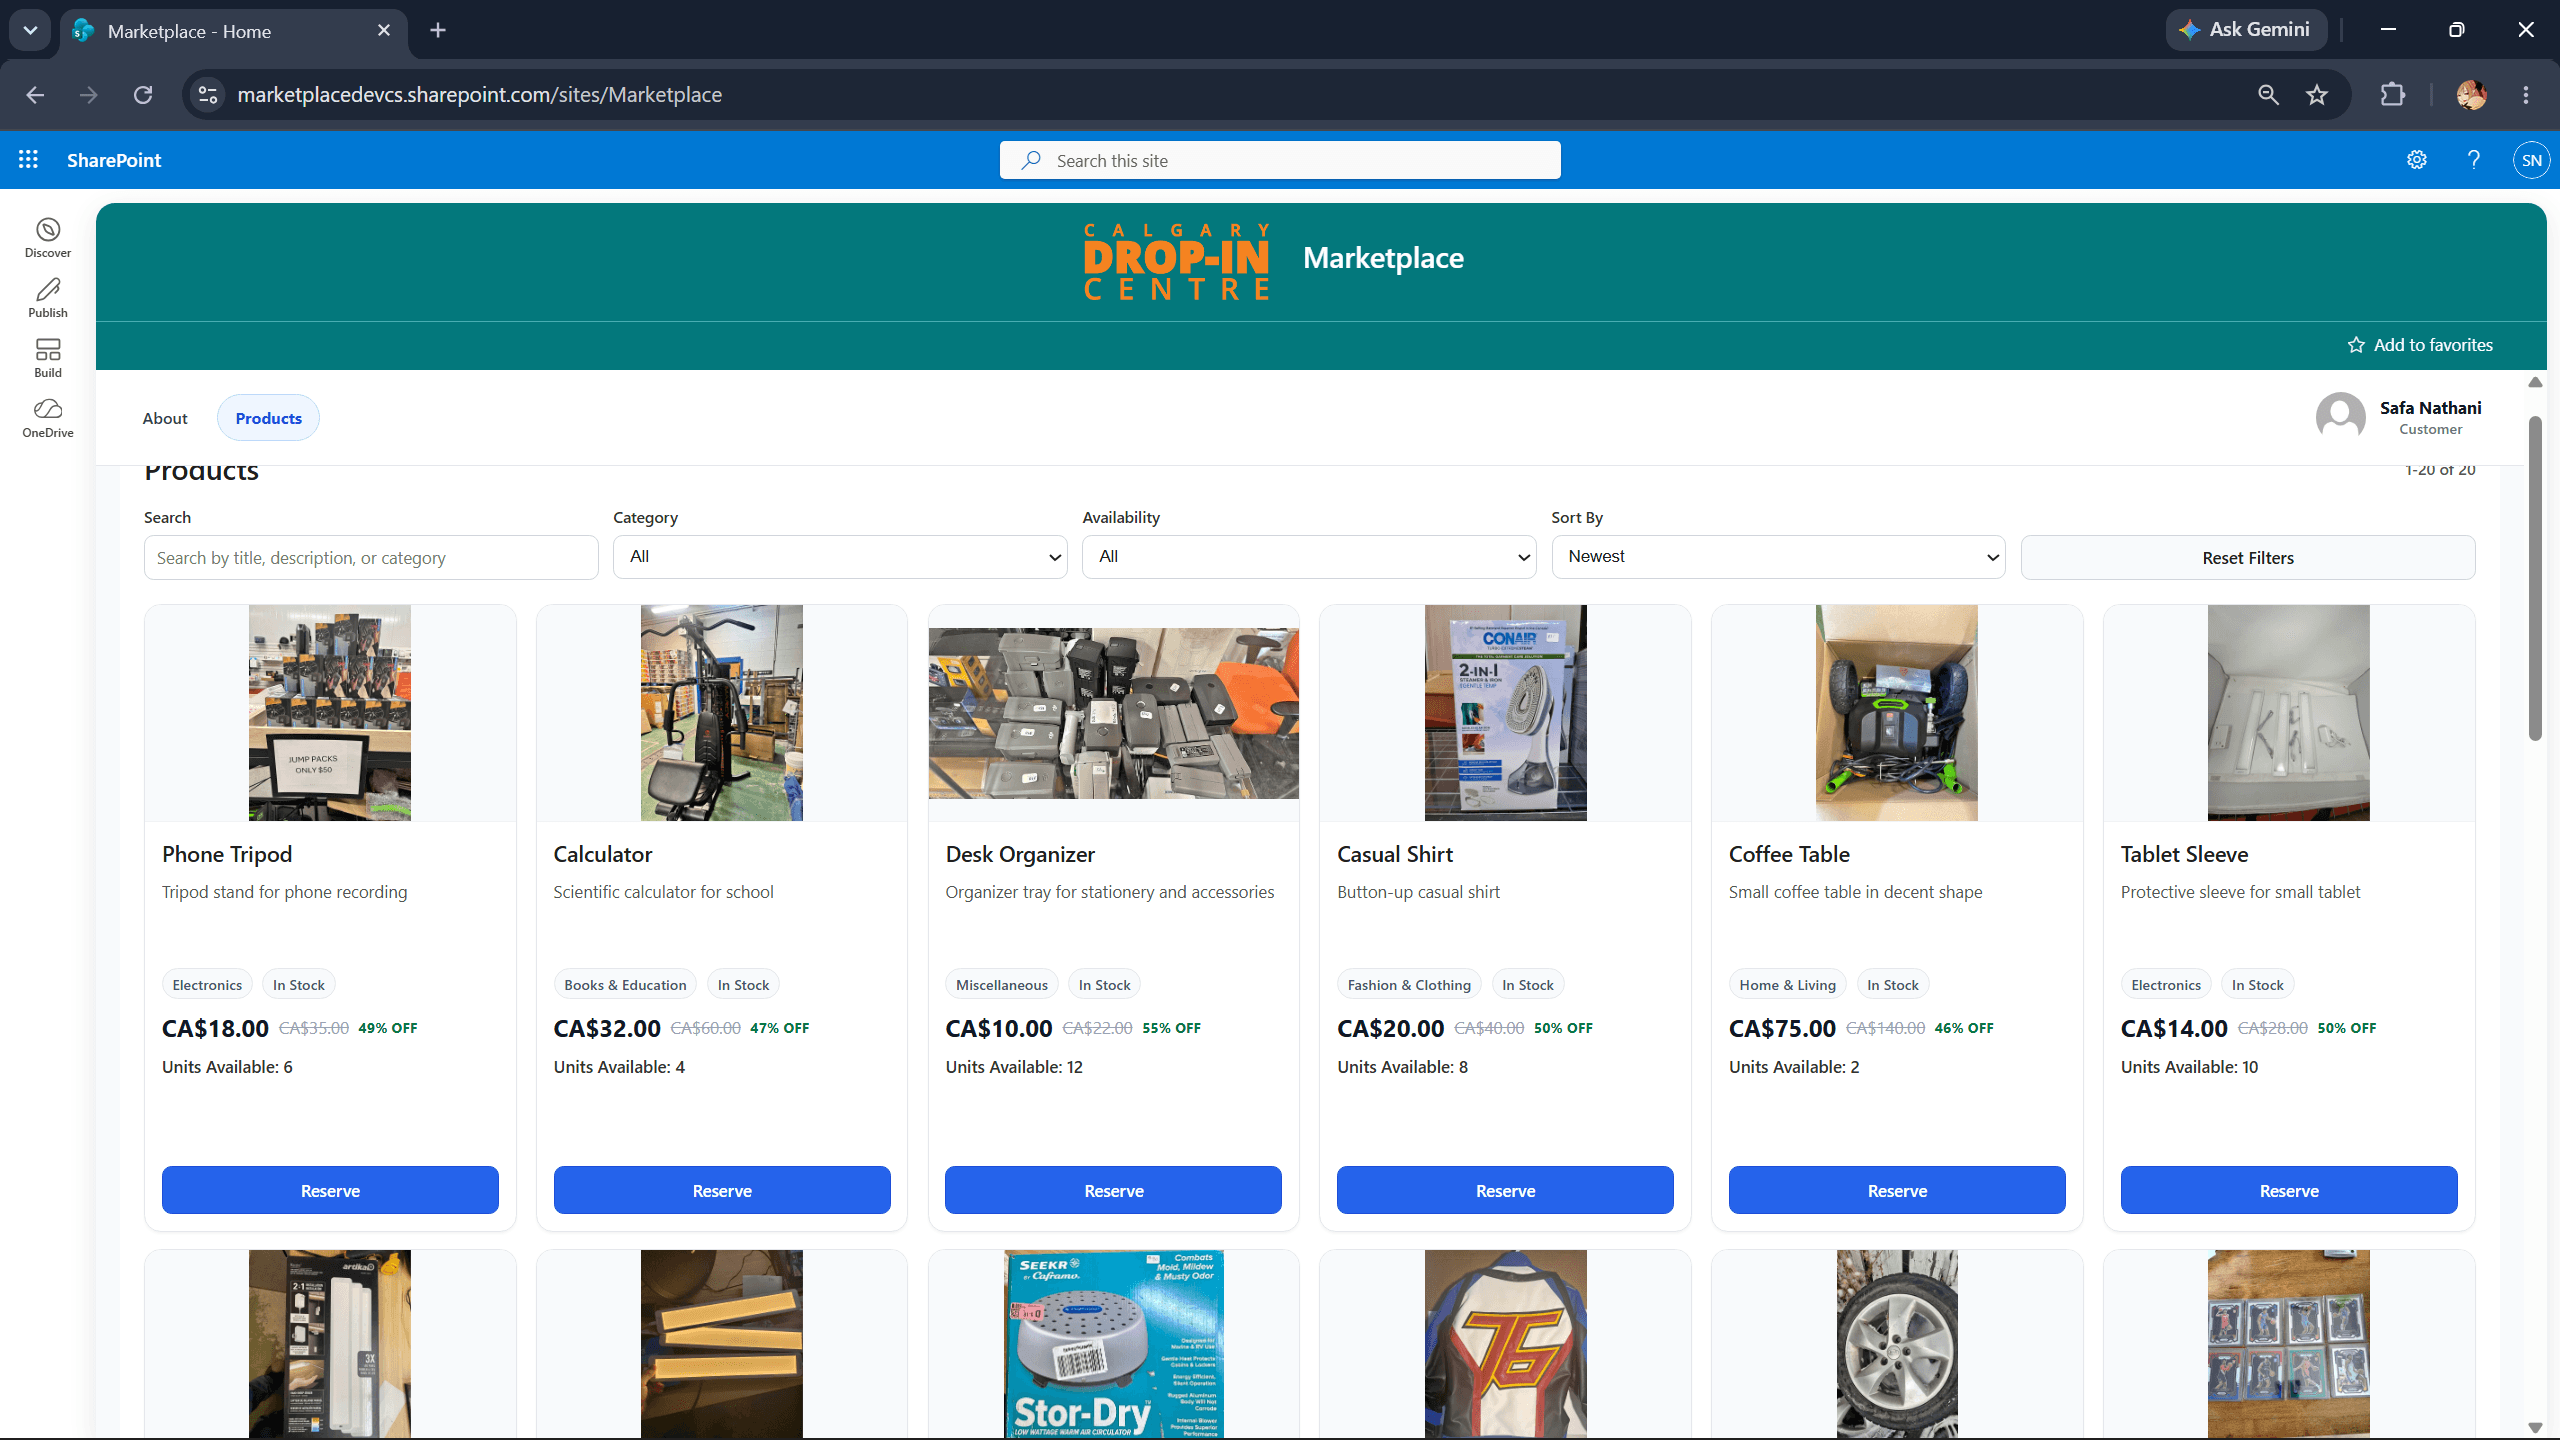2560x1440 pixels.
Task: Open the number 76 jacket image
Action: pyautogui.click(x=1505, y=1344)
